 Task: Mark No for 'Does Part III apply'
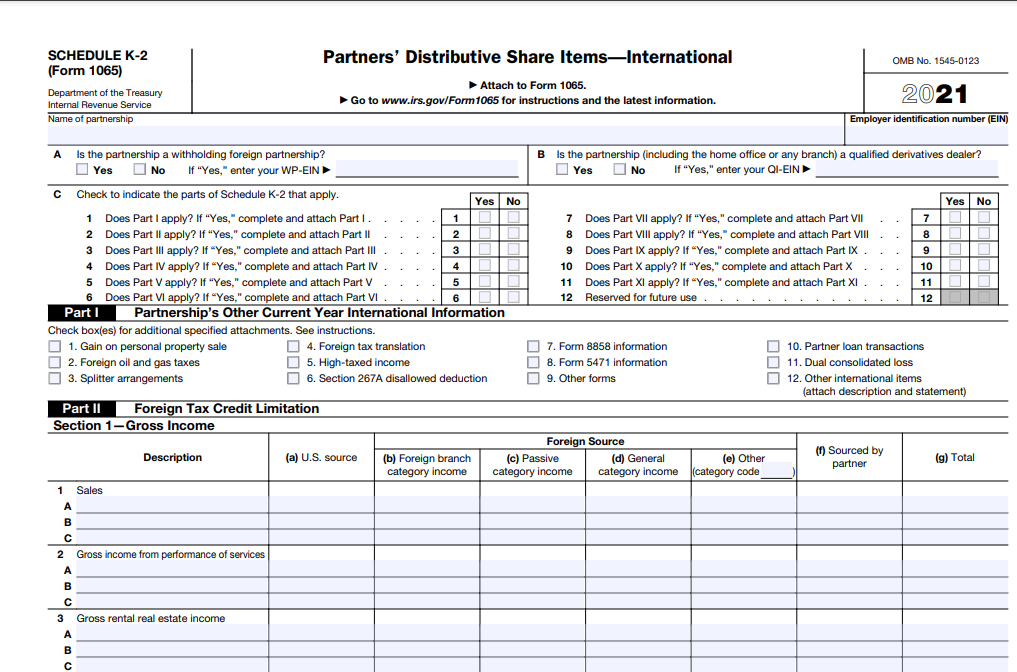pos(513,250)
